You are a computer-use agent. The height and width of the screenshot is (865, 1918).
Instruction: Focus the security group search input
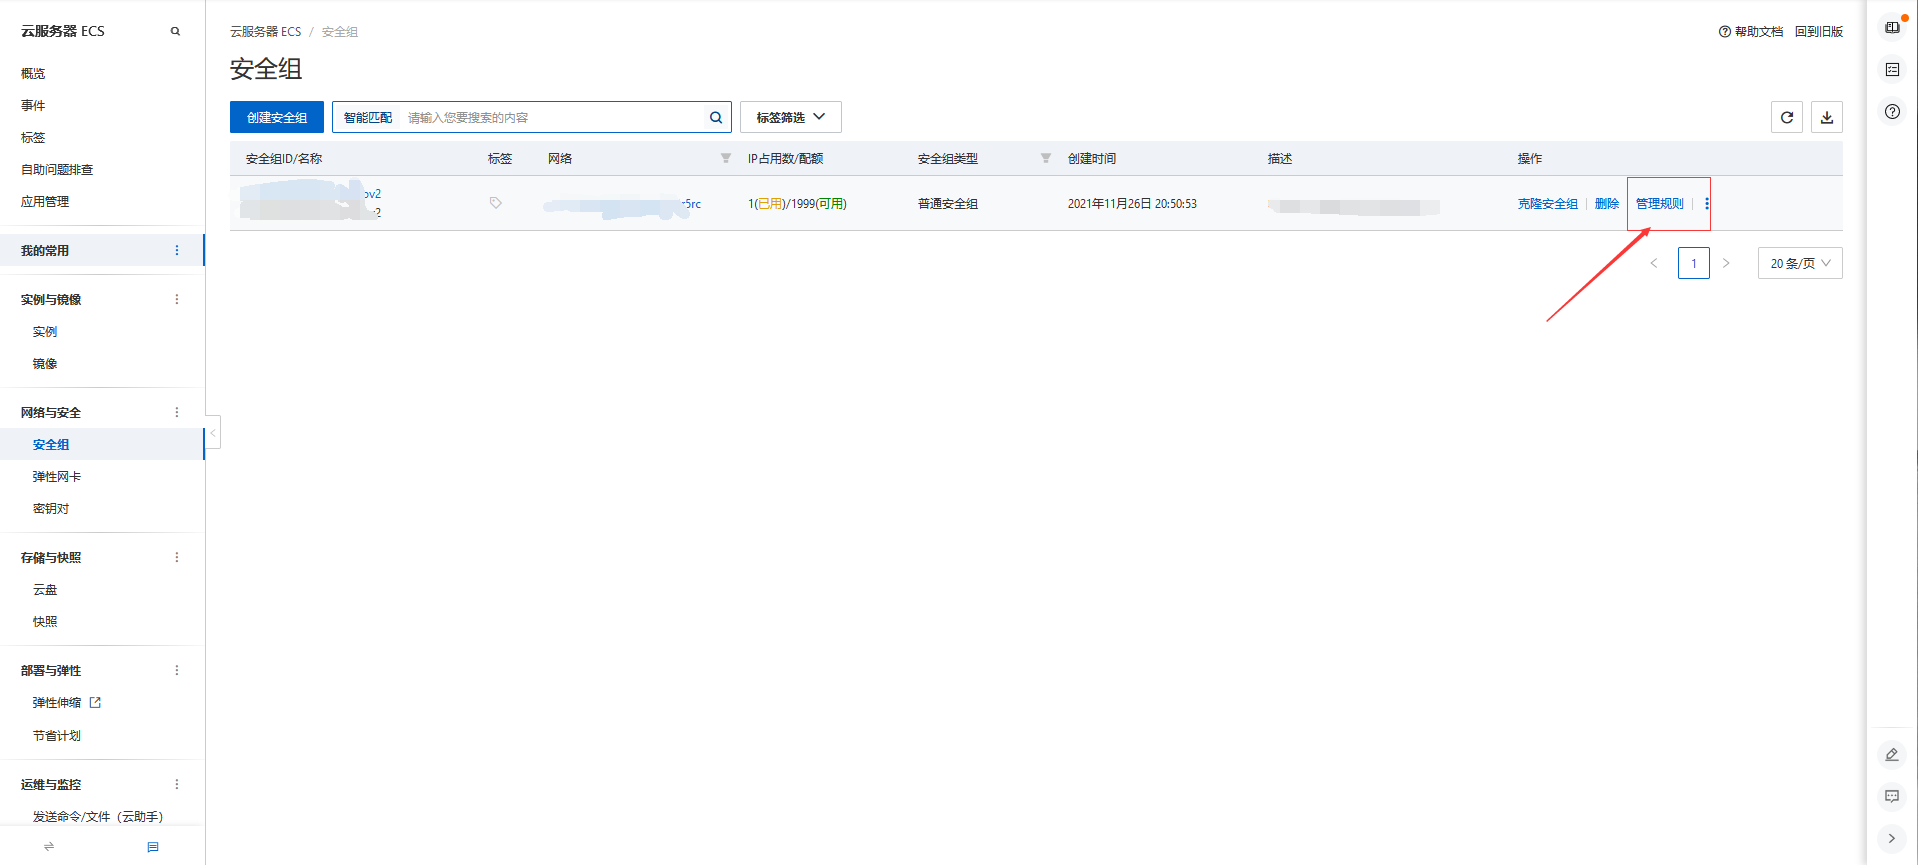tap(555, 117)
